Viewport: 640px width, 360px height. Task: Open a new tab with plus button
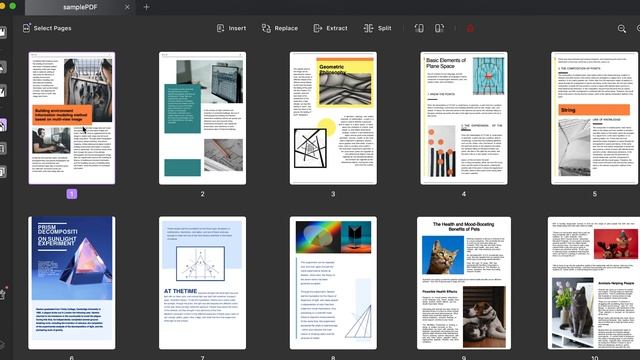click(147, 7)
